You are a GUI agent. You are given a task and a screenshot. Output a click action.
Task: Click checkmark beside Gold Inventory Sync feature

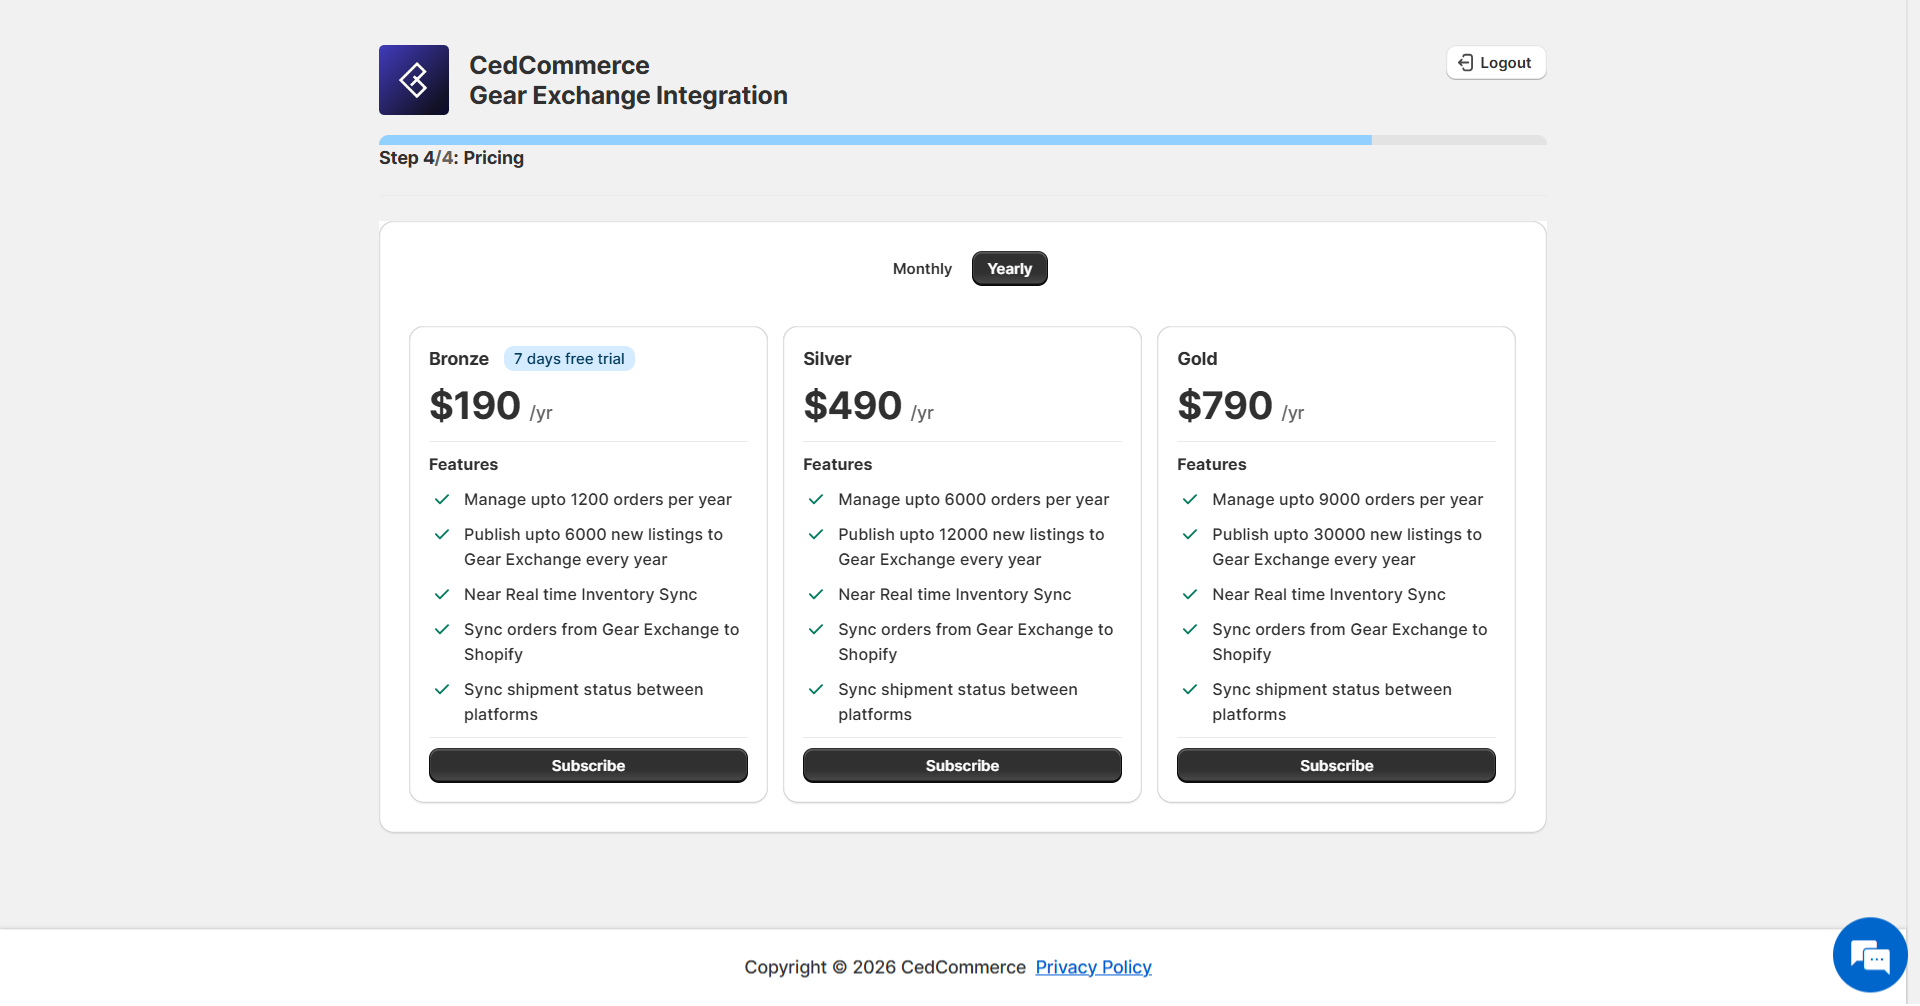point(1190,594)
